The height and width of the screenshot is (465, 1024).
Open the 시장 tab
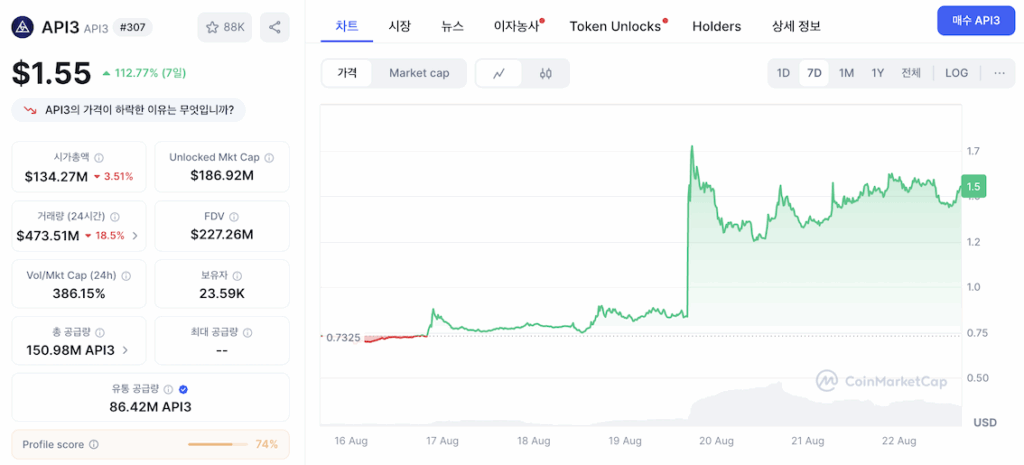pyautogui.click(x=400, y=27)
